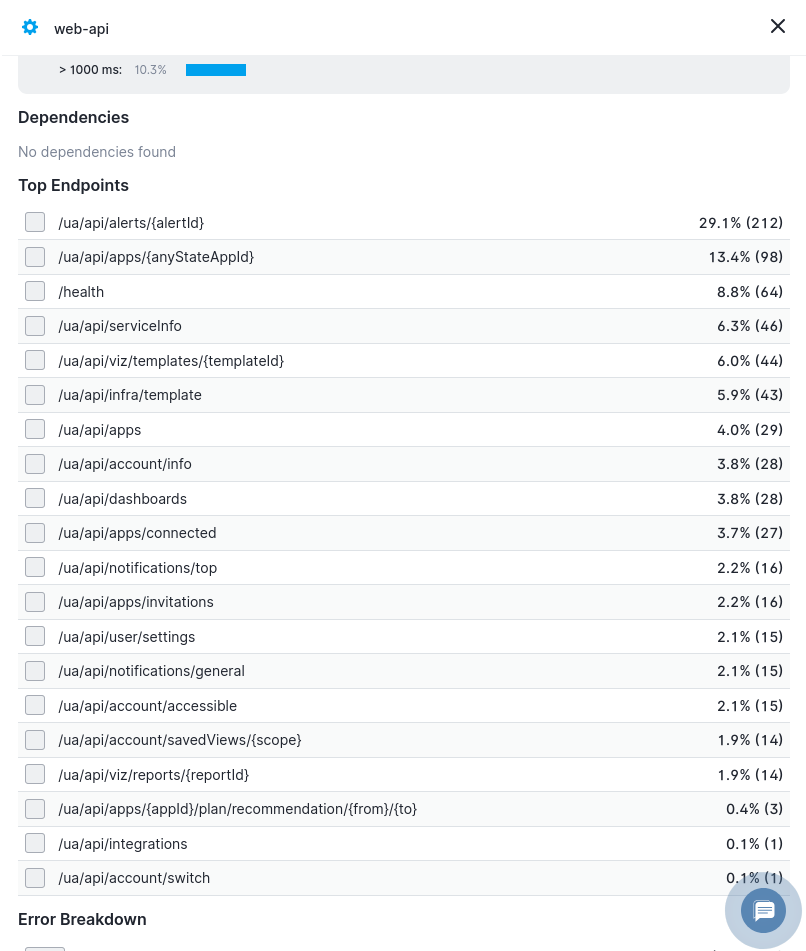Close the web-api details panel
This screenshot has height=951, width=806.
point(778,26)
